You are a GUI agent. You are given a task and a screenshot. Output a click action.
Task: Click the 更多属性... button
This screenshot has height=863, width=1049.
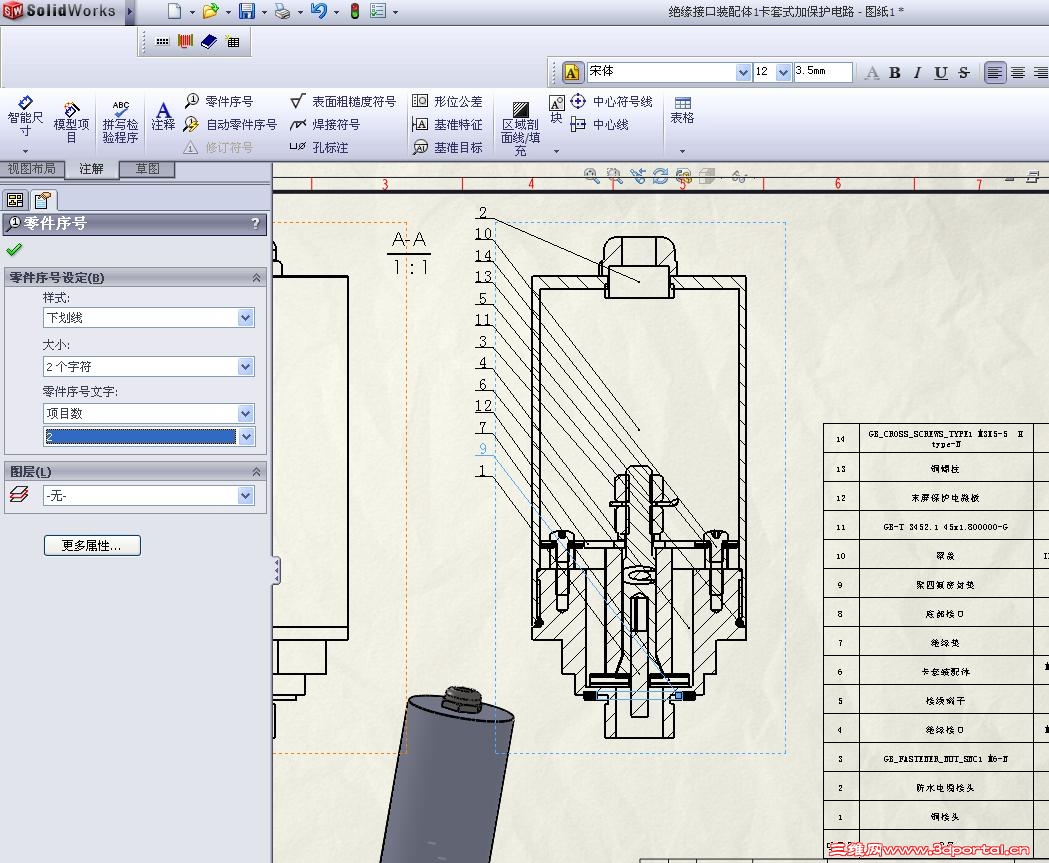[92, 546]
